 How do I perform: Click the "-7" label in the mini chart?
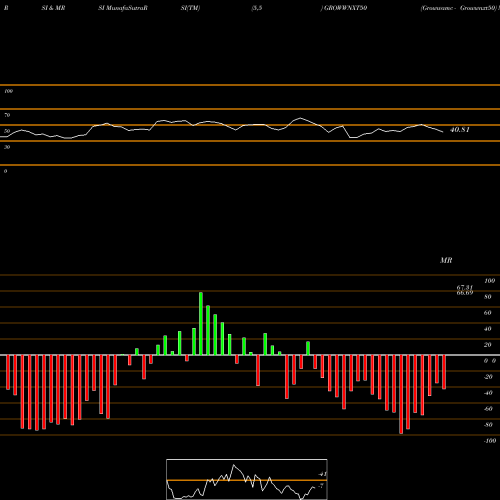coord(321,486)
